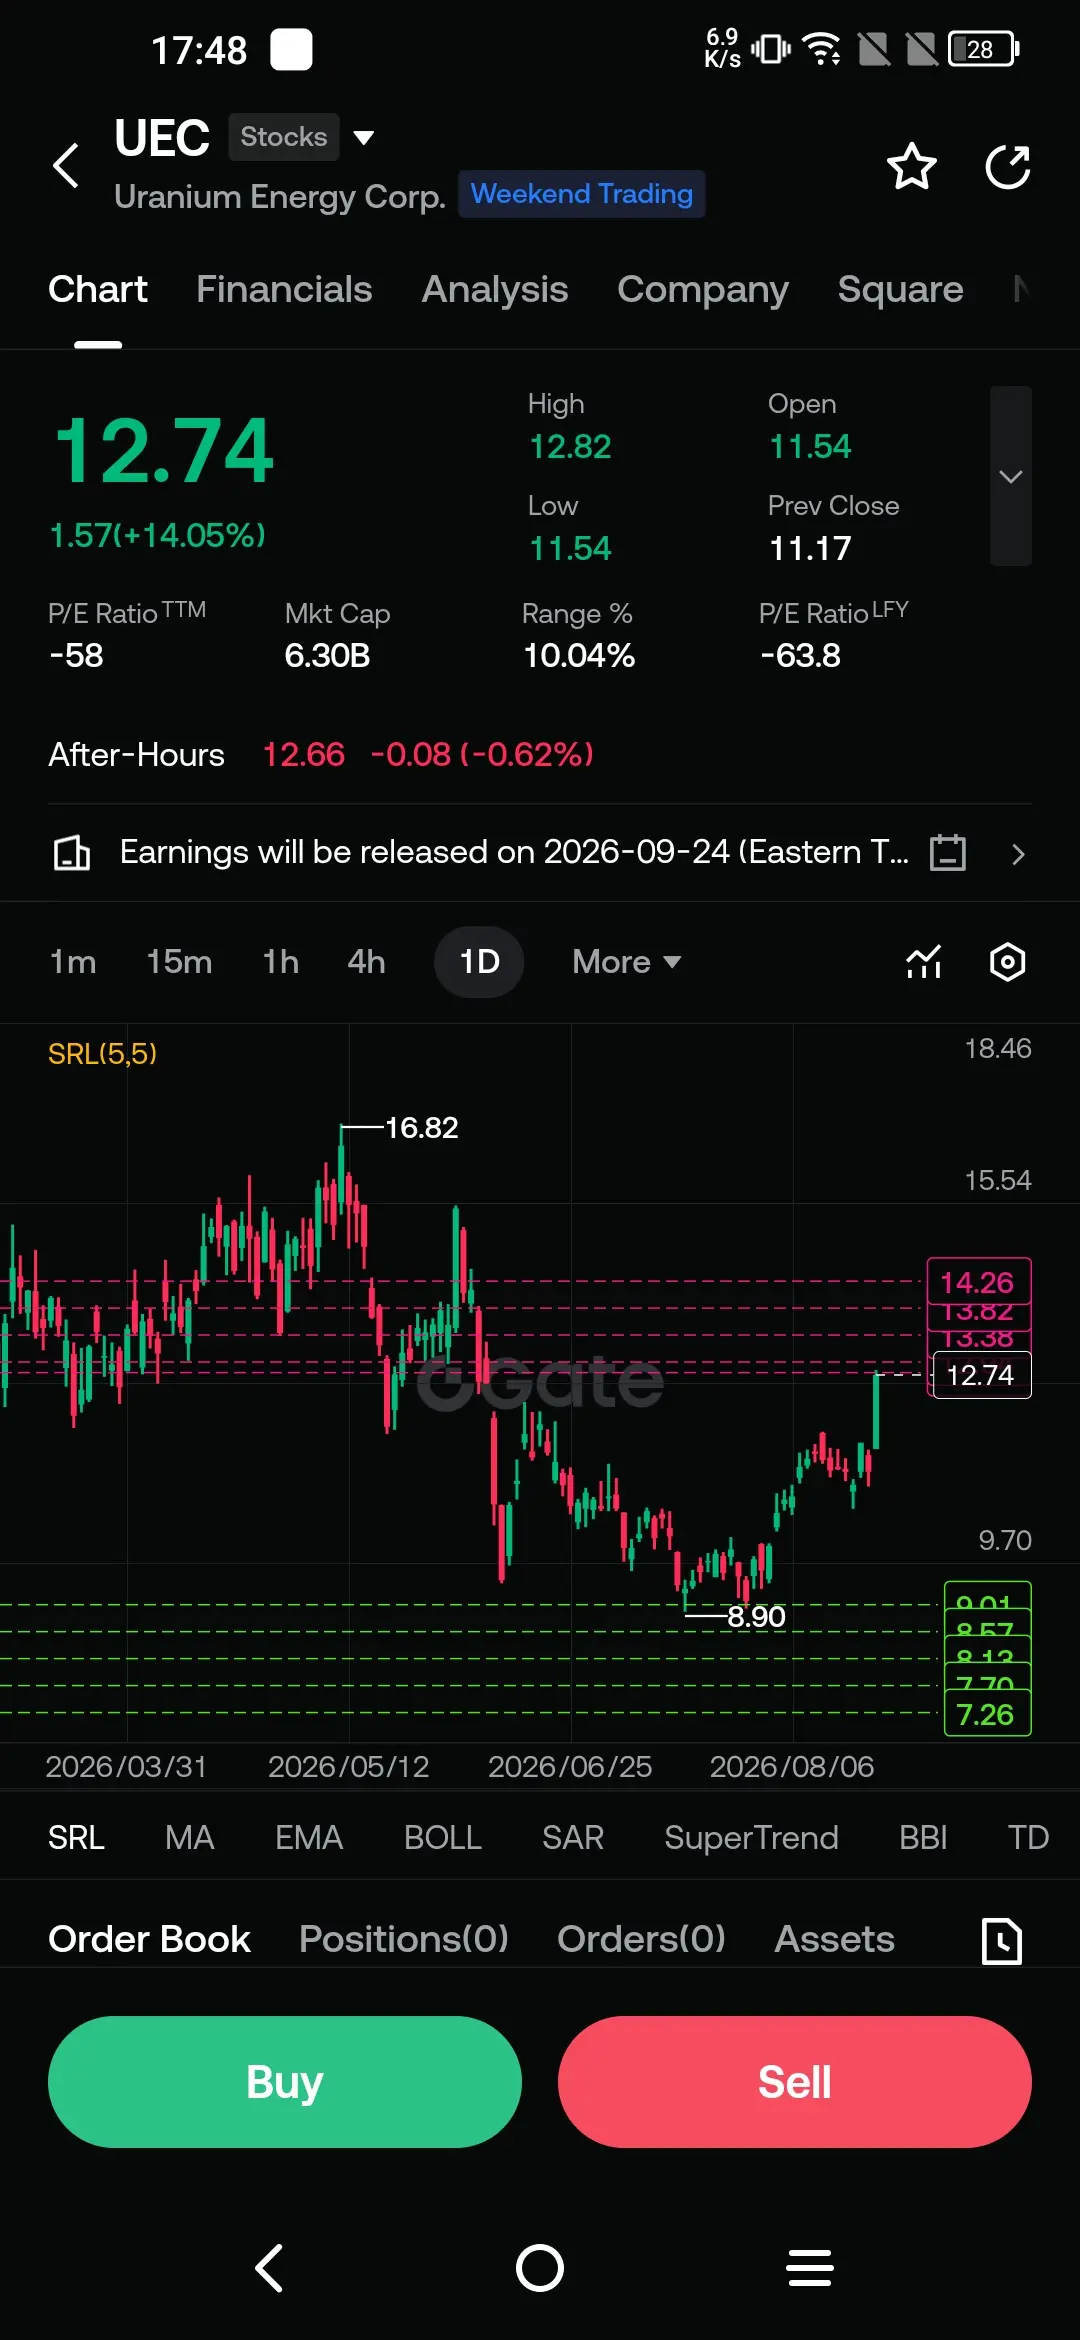Tap the share icon in the header
Viewport: 1080px width, 2340px height.
coord(1008,166)
